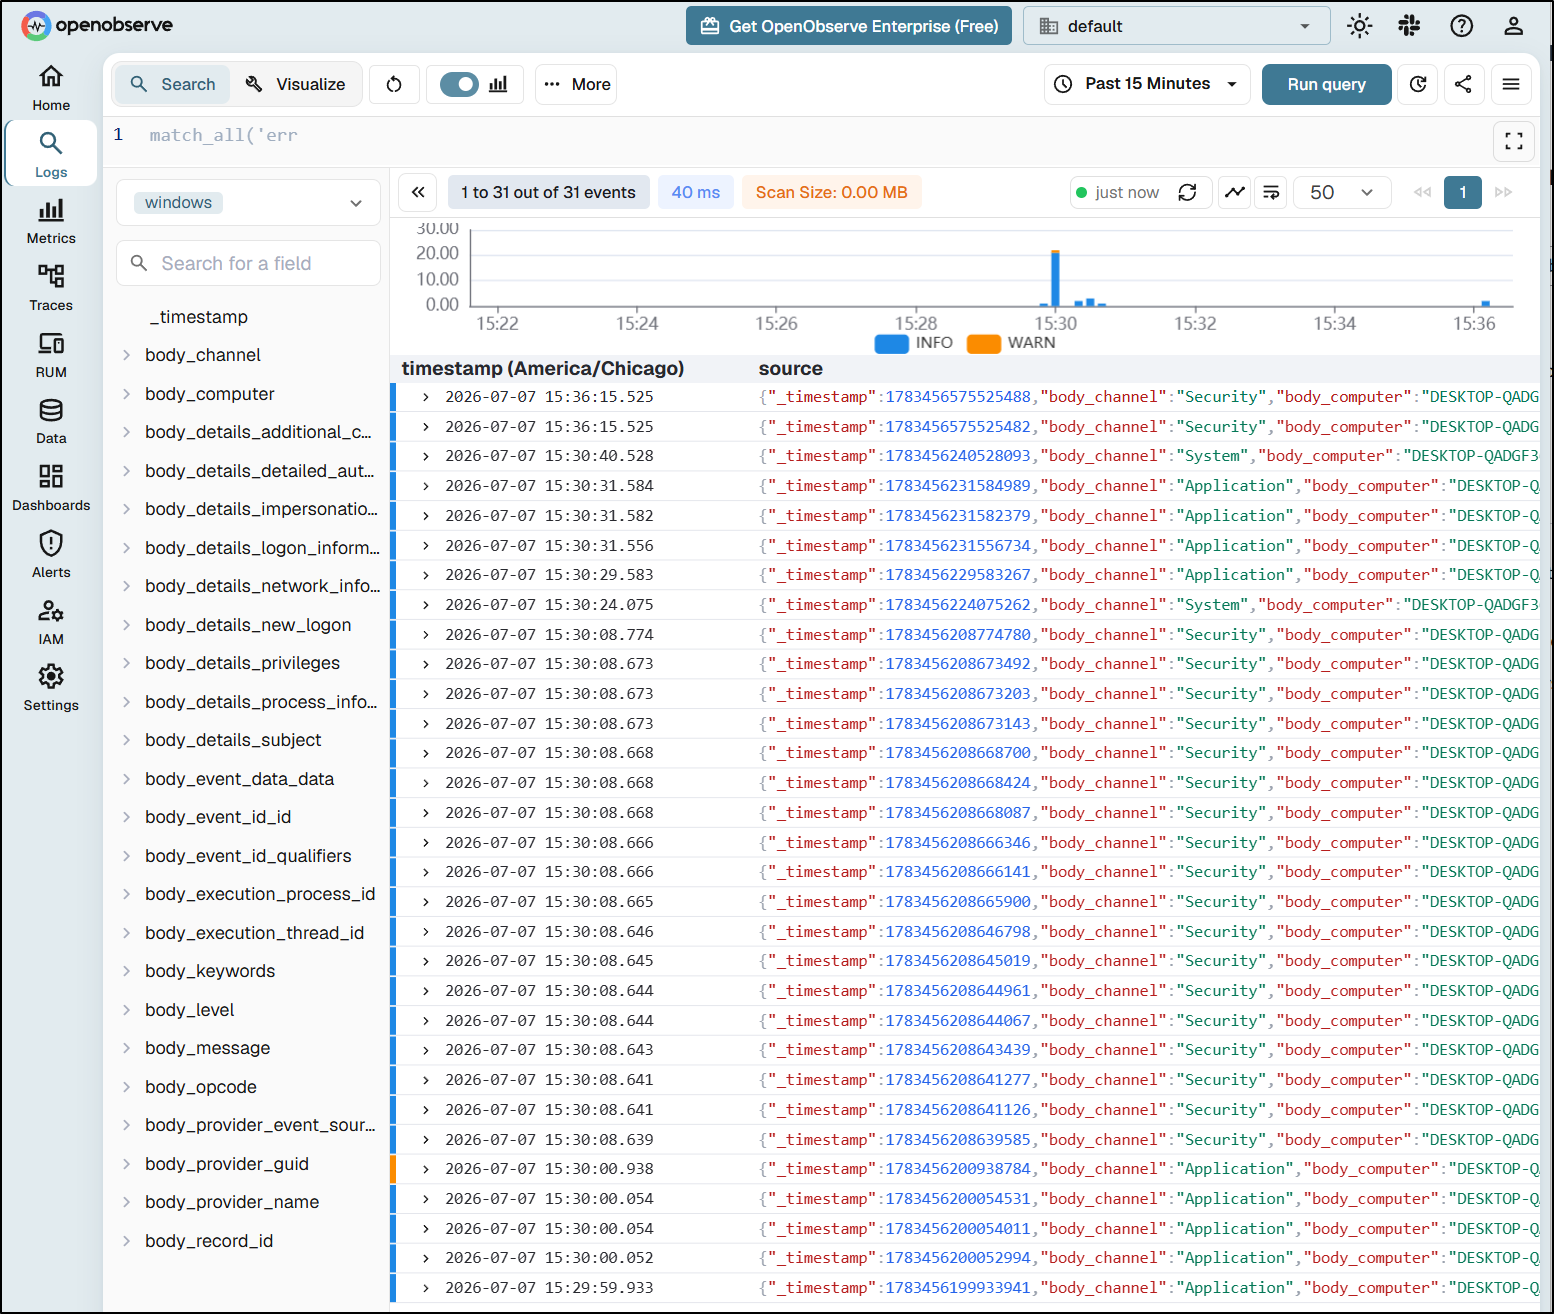Expand the log row at 15:30:40.528
This screenshot has height=1314, width=1554.
(x=426, y=456)
